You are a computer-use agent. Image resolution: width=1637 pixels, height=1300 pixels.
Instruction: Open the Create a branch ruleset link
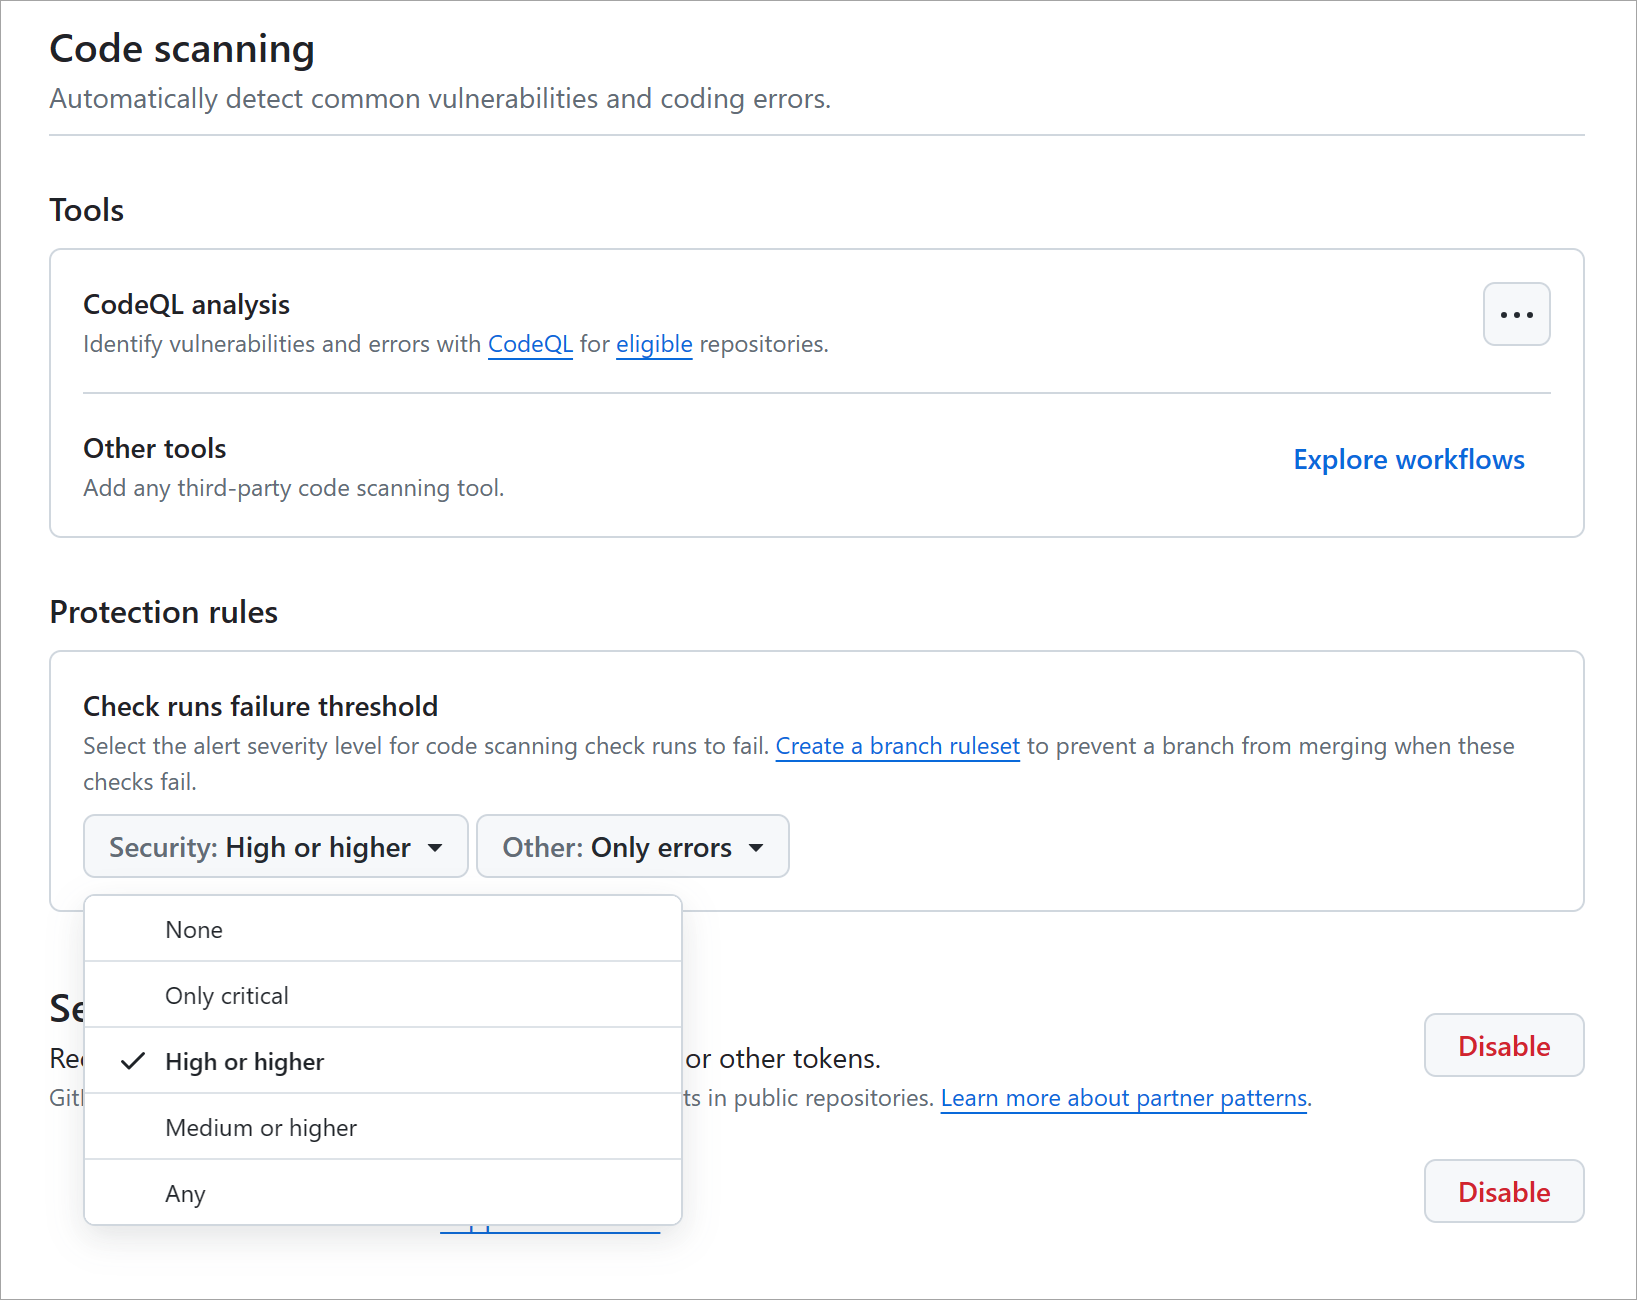[897, 746]
